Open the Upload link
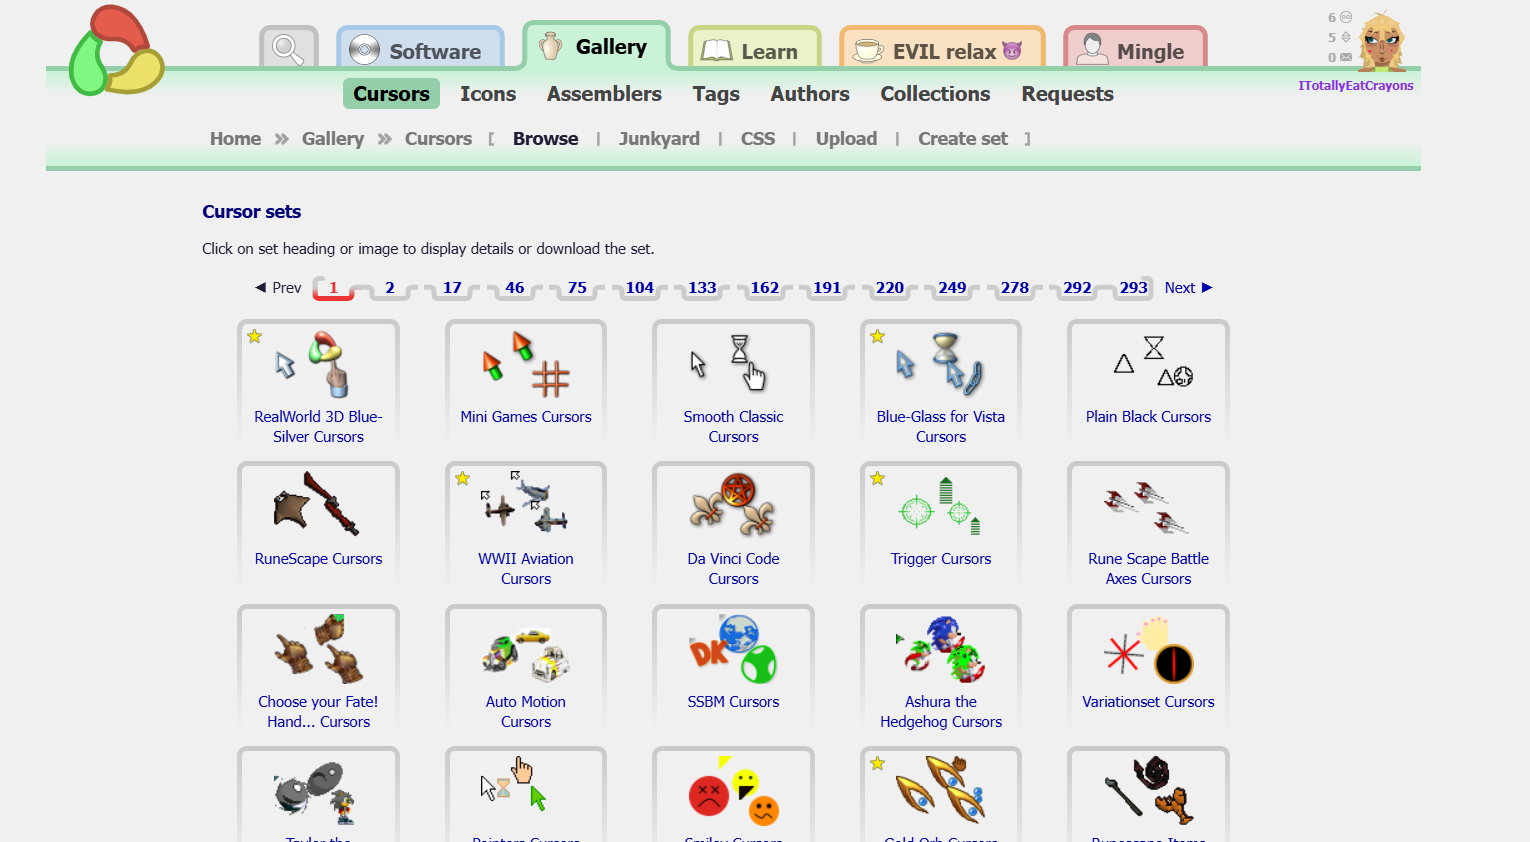Screen dimensions: 1530x842 point(846,139)
